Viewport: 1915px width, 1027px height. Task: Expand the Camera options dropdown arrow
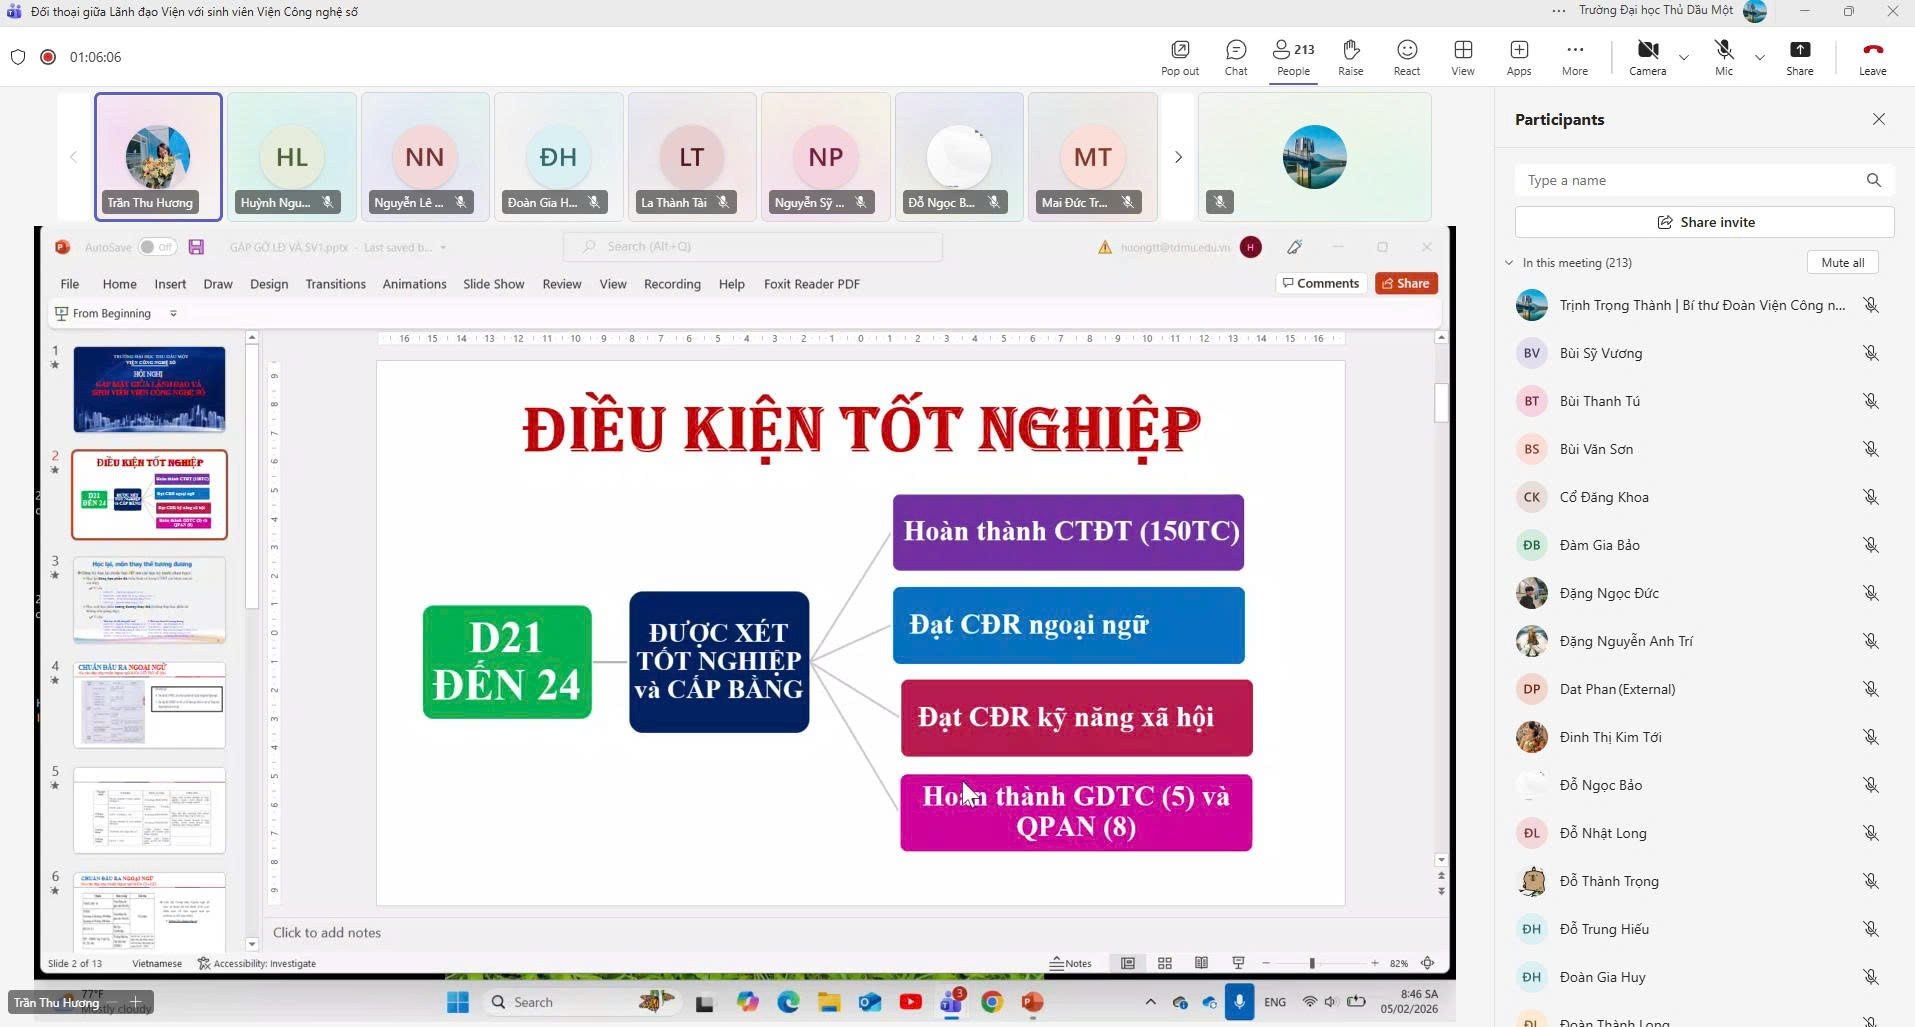point(1684,57)
